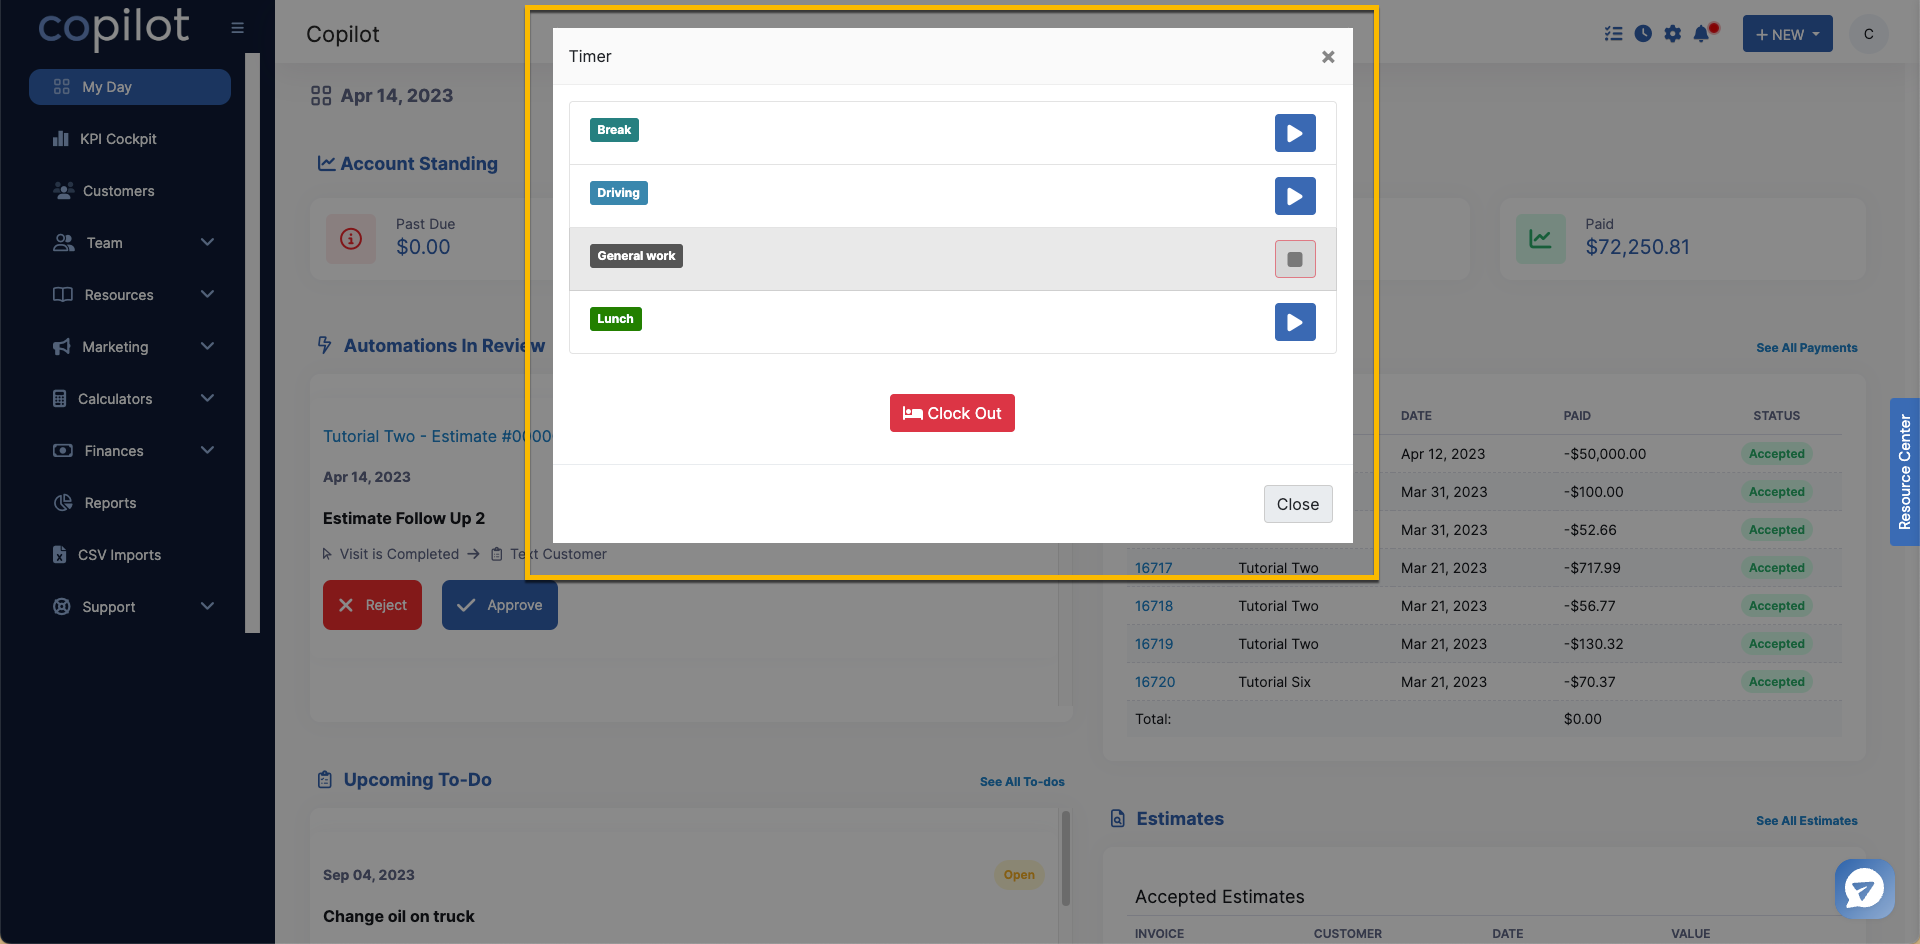Toggle the sidebar hamburger menu
The height and width of the screenshot is (944, 1920).
coord(237,28)
